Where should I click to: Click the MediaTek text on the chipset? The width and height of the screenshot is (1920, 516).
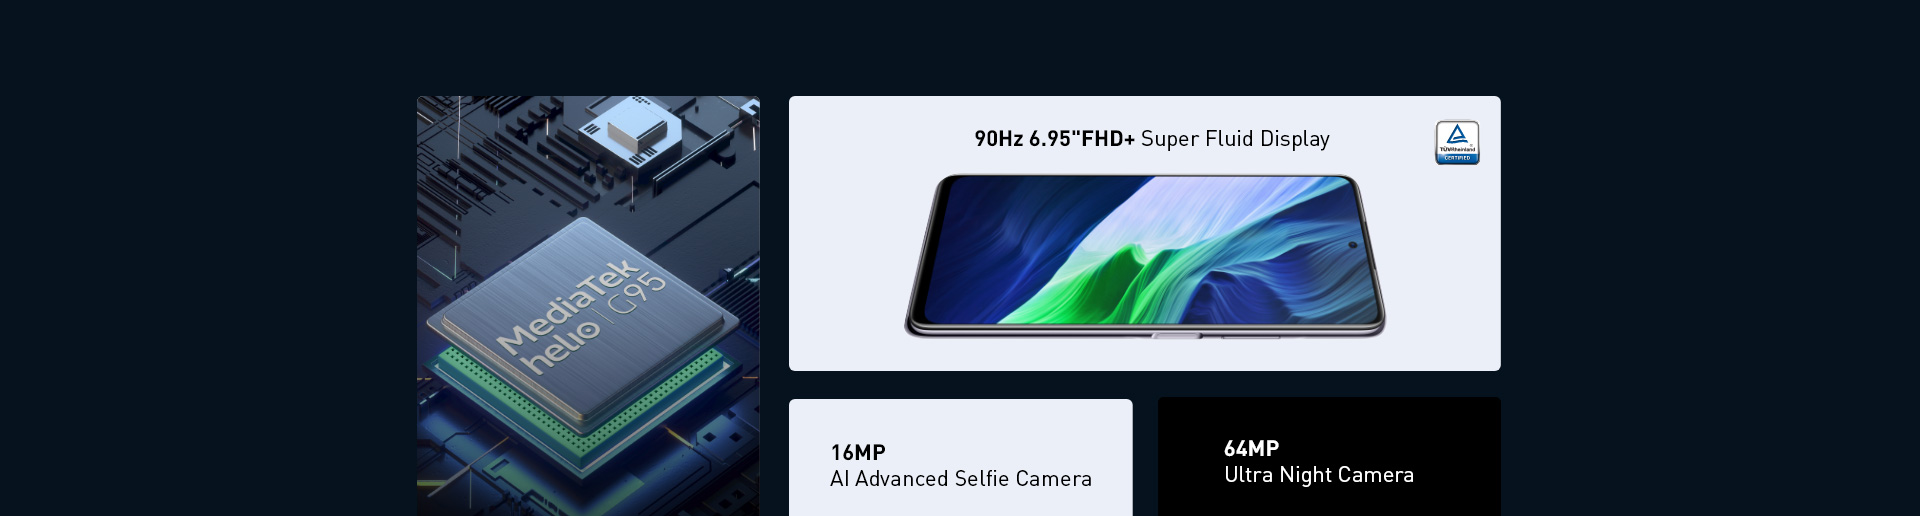pyautogui.click(x=568, y=306)
